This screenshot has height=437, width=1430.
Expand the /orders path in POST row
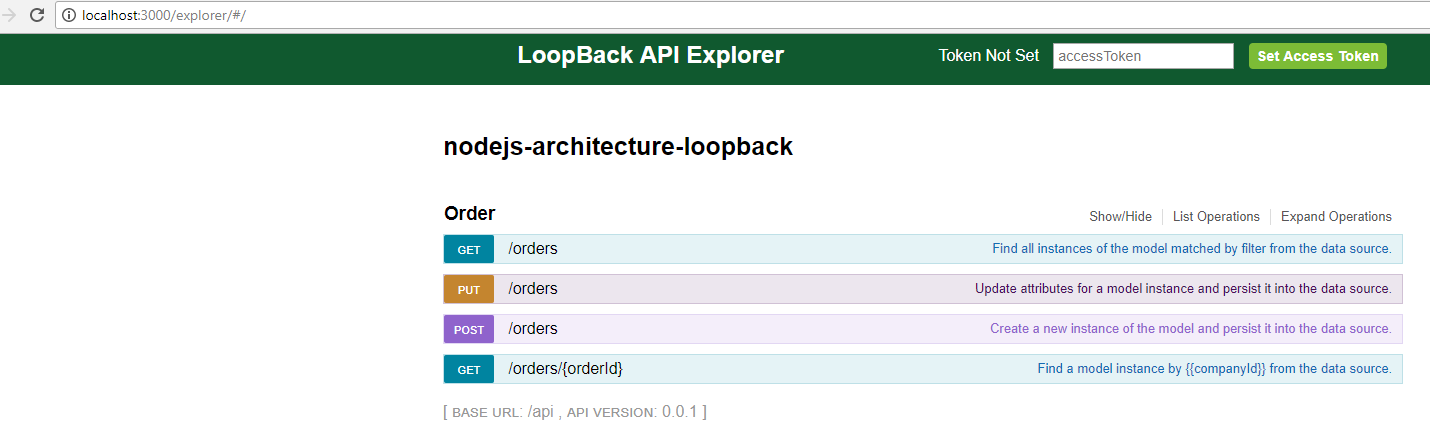(x=533, y=329)
